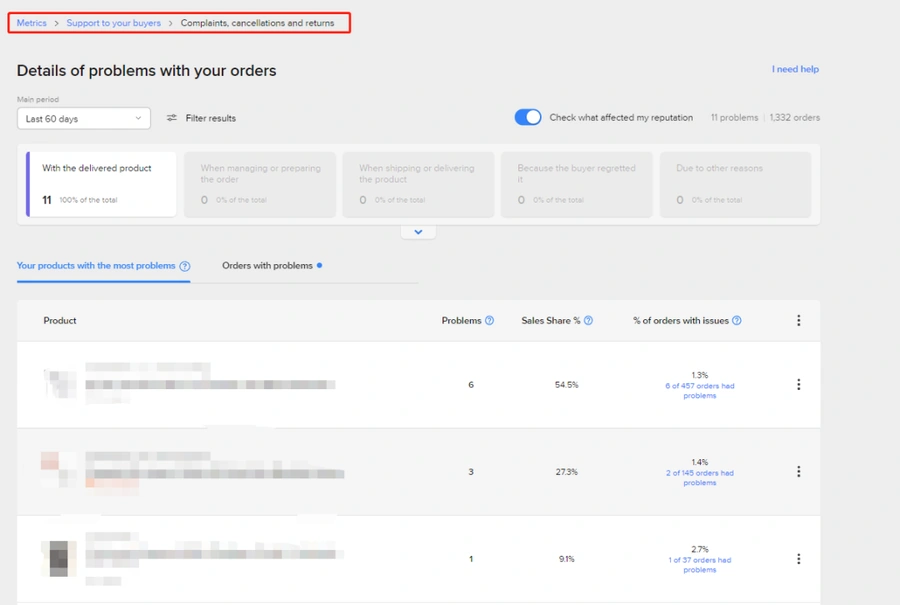Screen dimensions: 900x605
Task: Open the Support to your buyers breadcrumb
Action: pos(114,23)
